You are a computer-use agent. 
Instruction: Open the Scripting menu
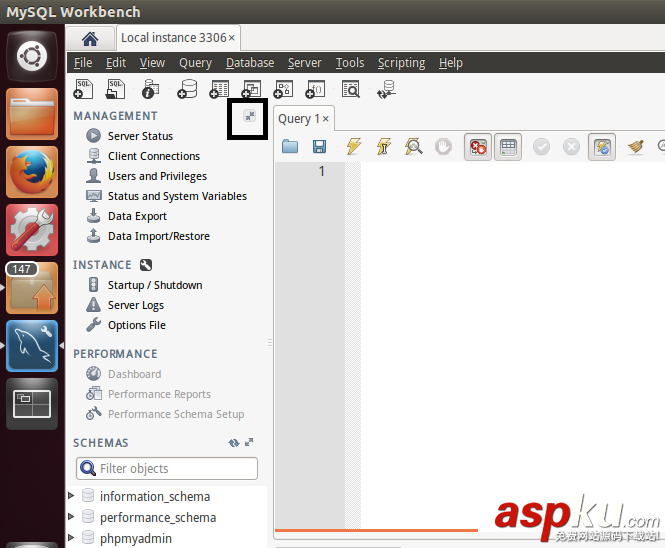(x=401, y=63)
